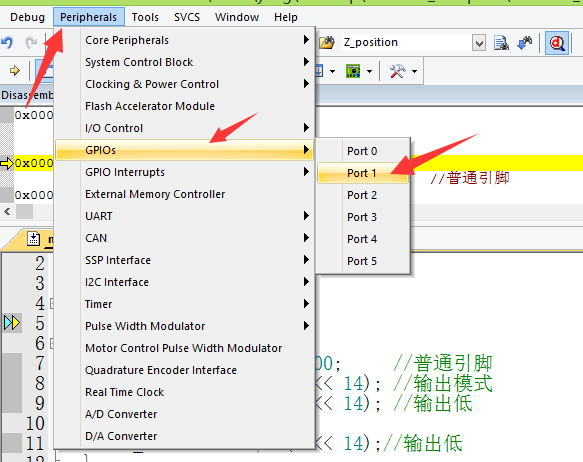This screenshot has width=583, height=462.
Task: Open the green System Viewer board icon
Action: [353, 71]
